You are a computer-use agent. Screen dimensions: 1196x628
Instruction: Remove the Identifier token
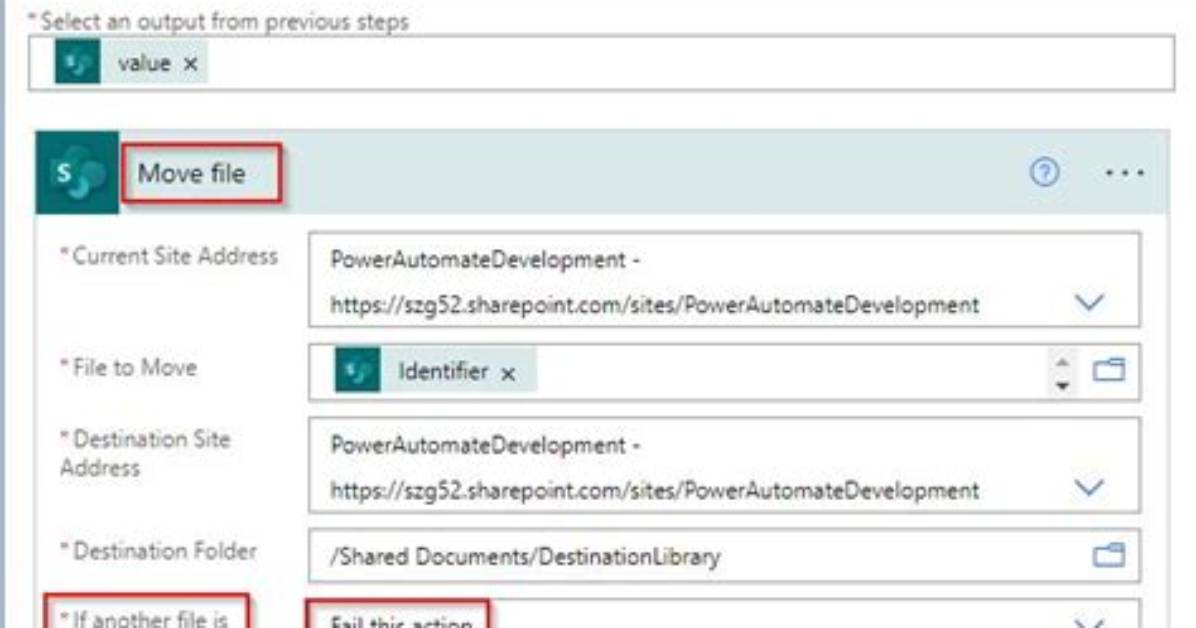(508, 373)
